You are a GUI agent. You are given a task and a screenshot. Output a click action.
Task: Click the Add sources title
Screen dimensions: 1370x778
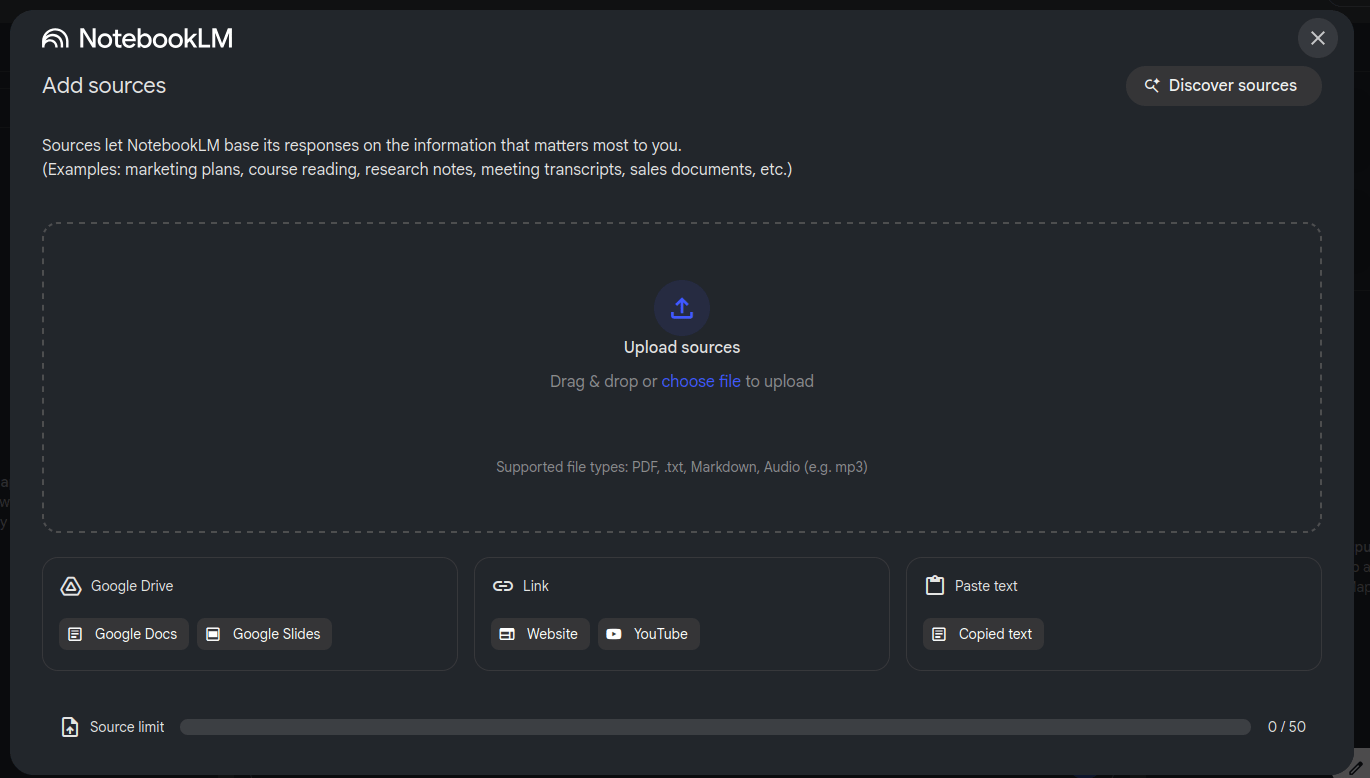104,86
